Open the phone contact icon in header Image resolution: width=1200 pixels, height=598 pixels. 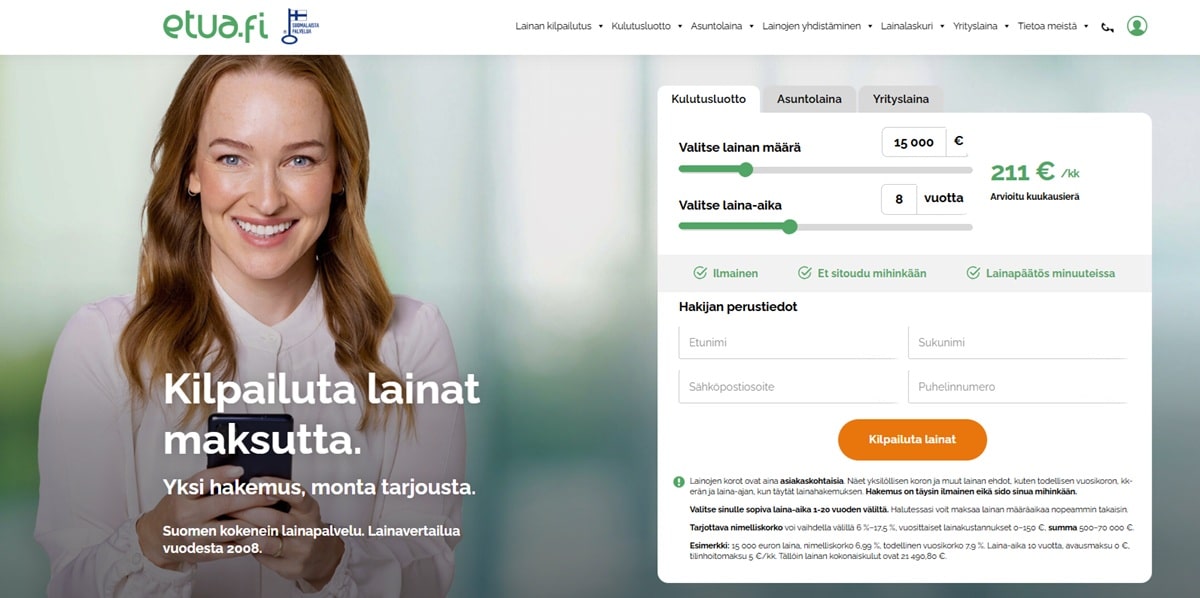coord(1107,27)
